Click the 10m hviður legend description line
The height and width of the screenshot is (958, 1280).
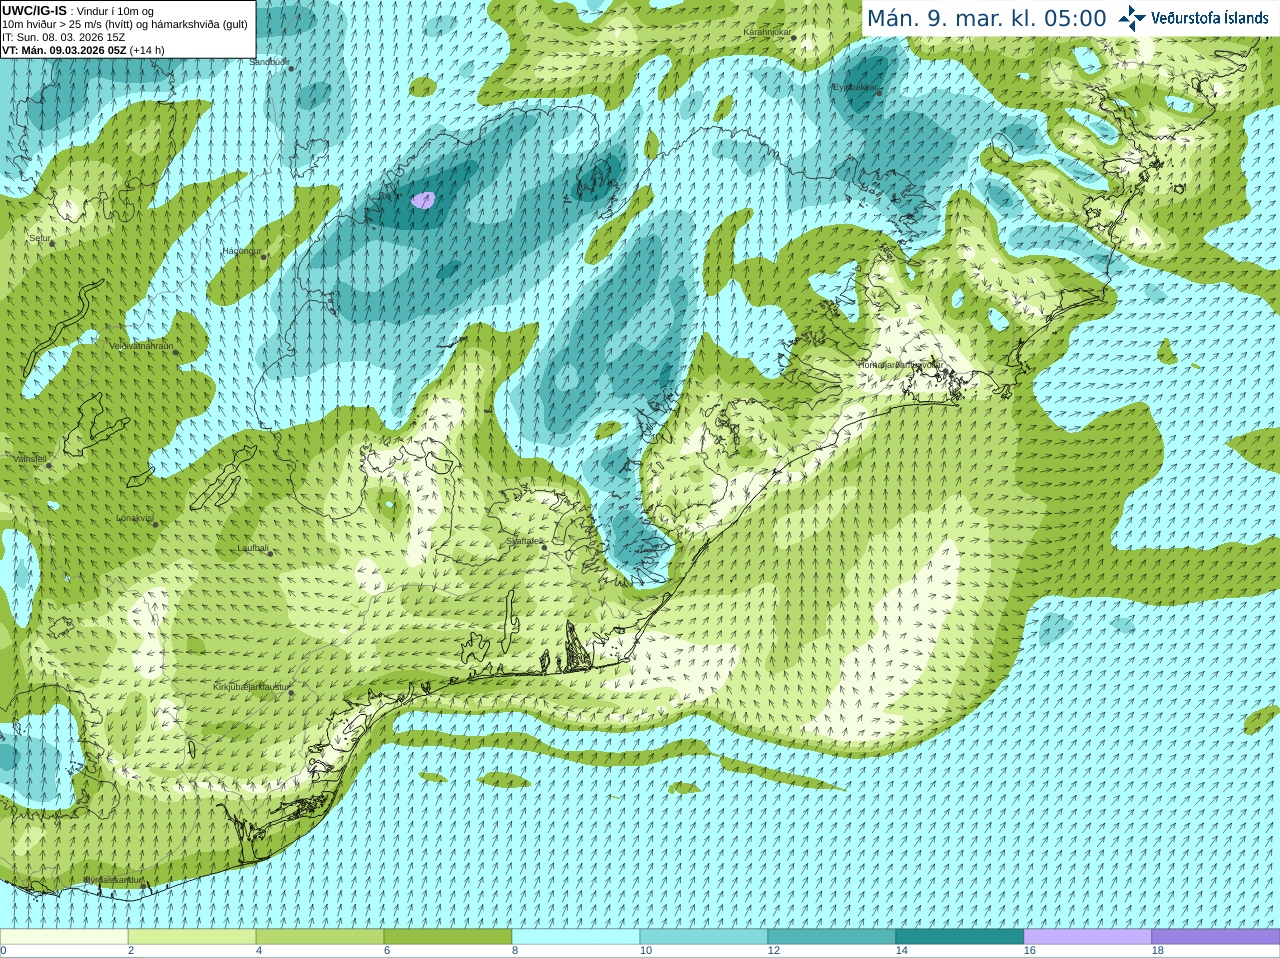[125, 24]
